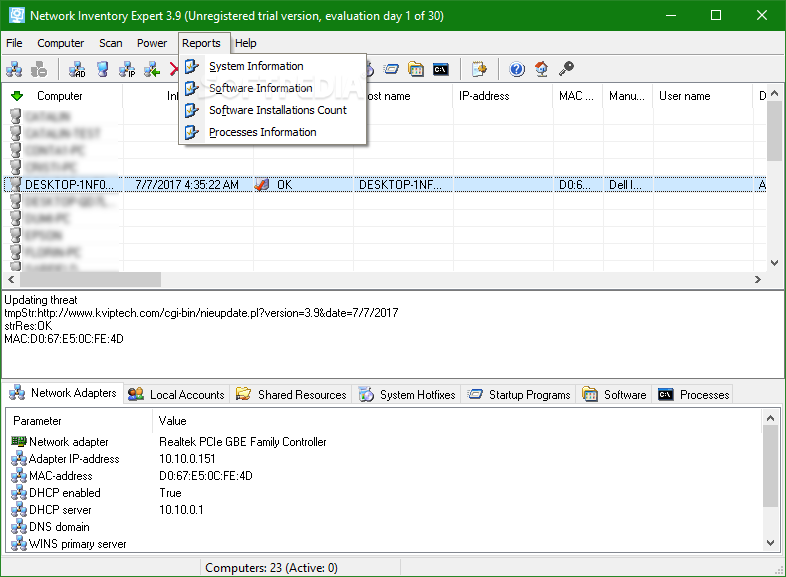This screenshot has width=786, height=577.
Task: Sort by the IP-address column header
Action: tap(503, 96)
